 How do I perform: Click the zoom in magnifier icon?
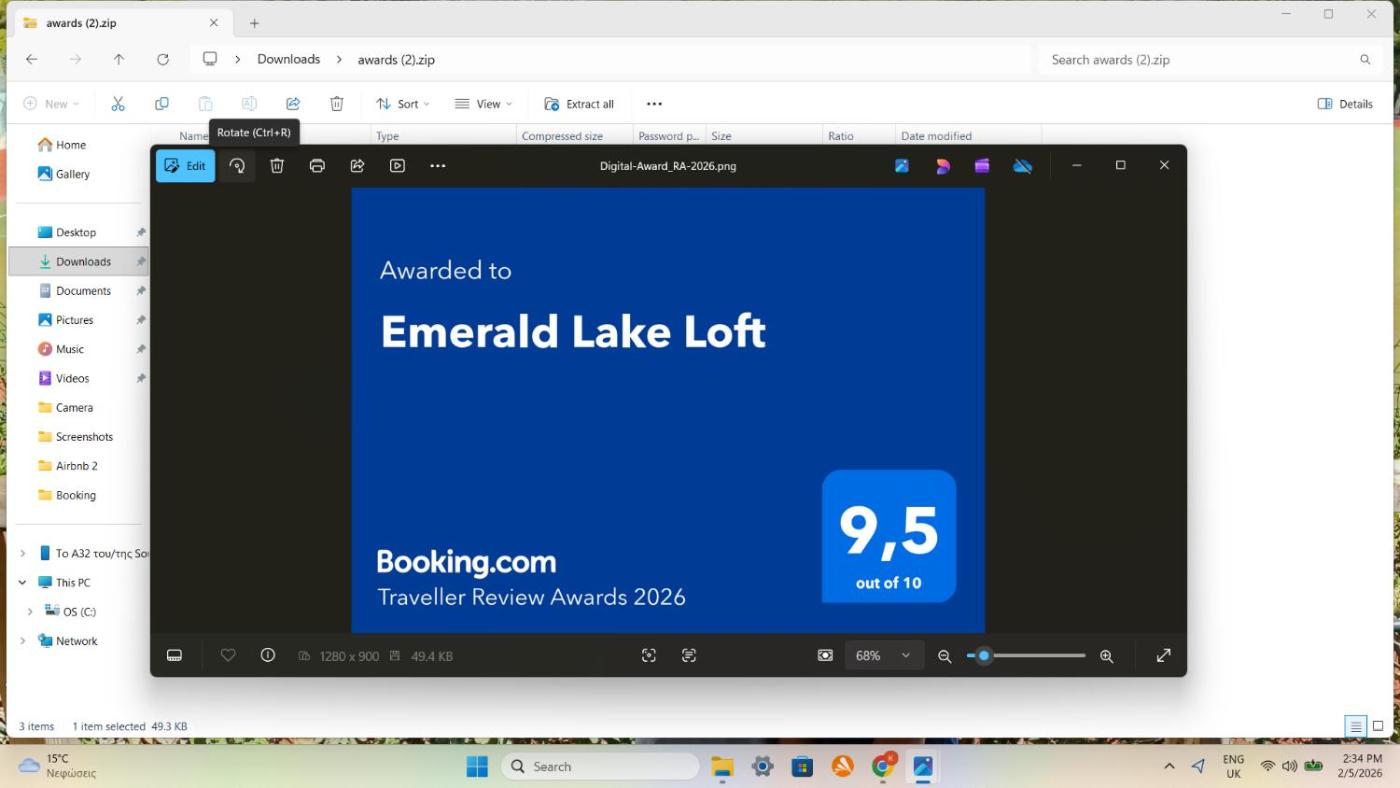click(1106, 656)
